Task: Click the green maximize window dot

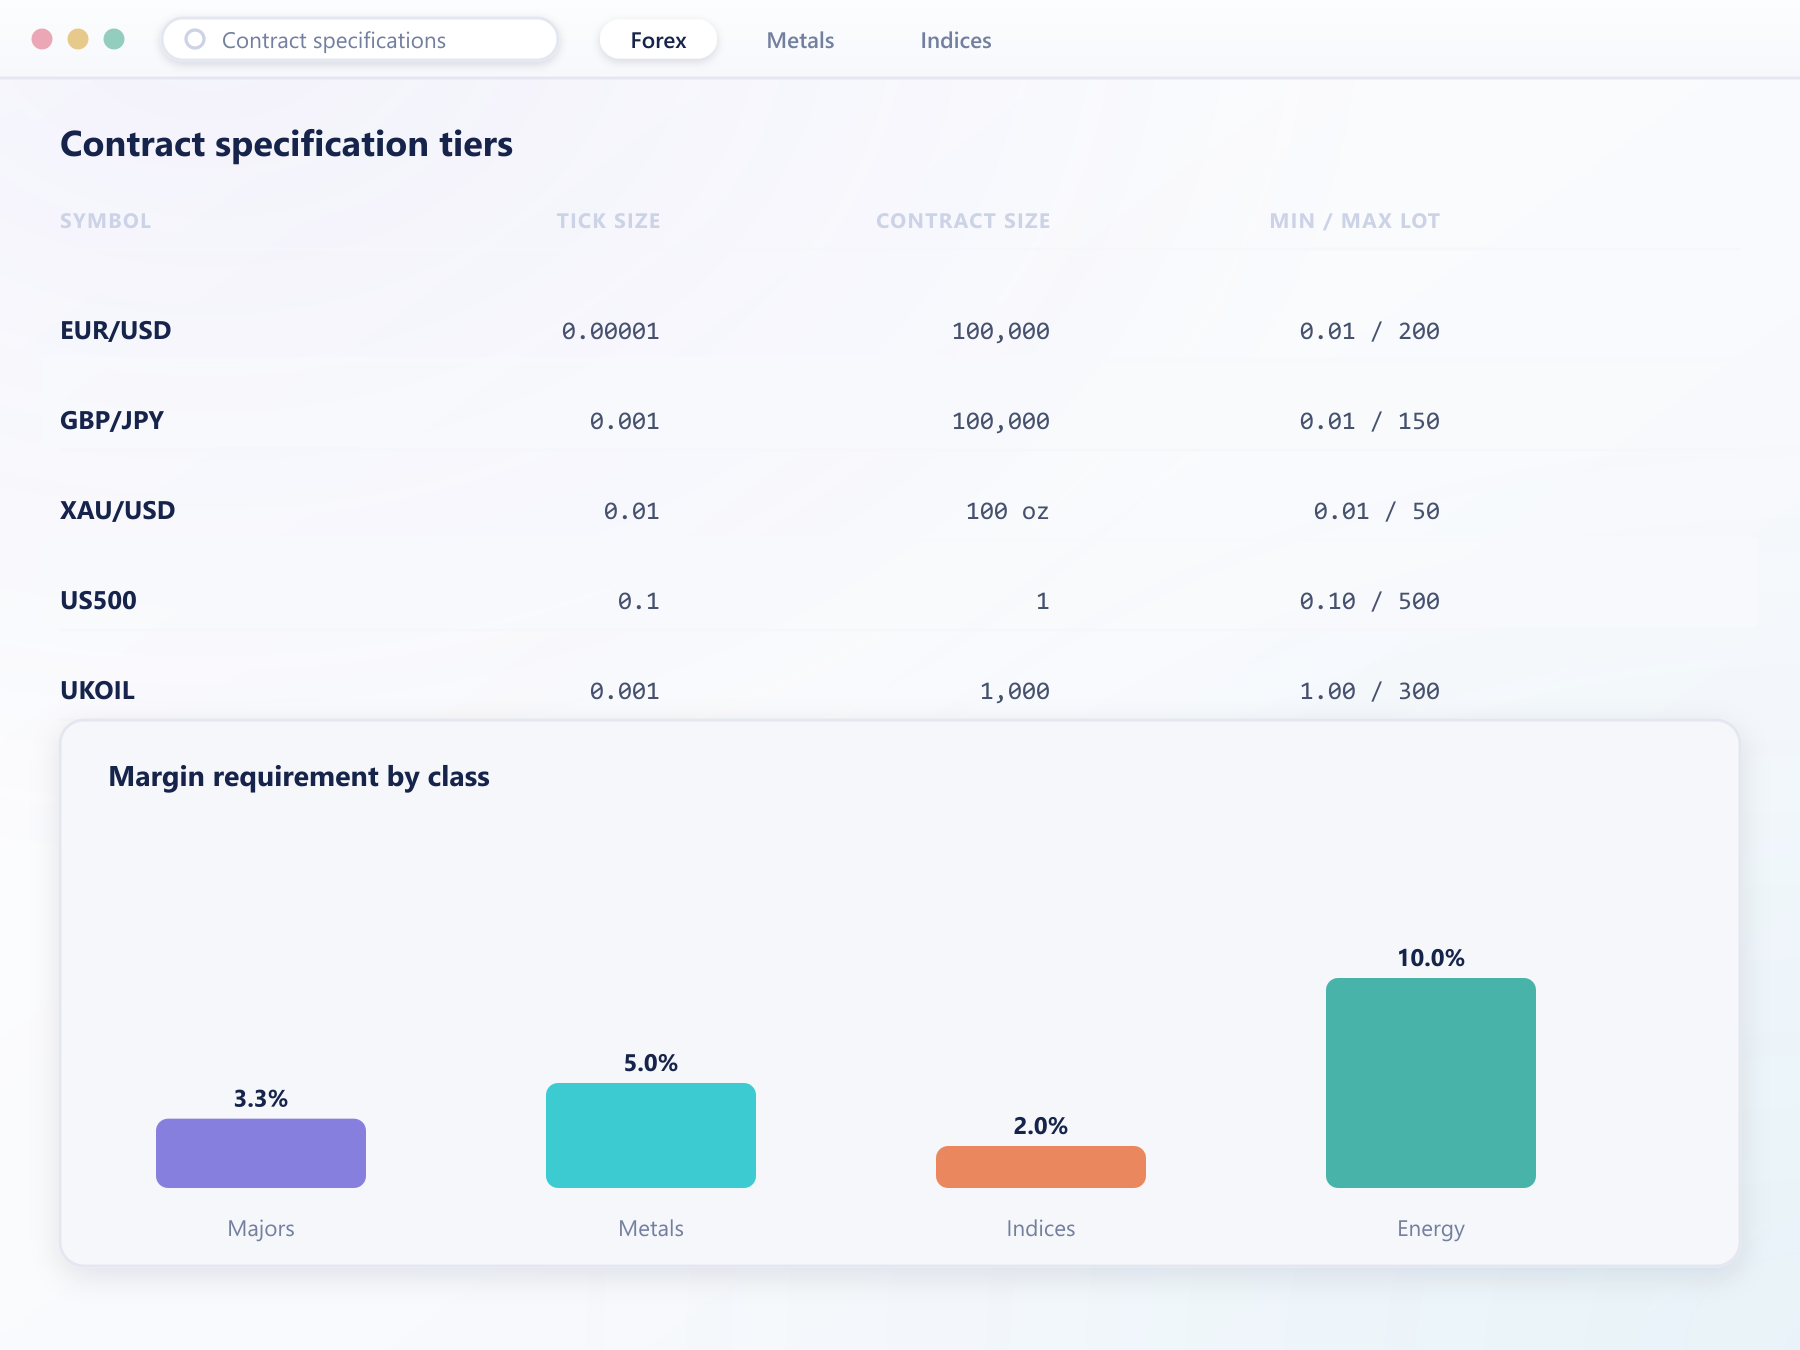Action: point(114,39)
